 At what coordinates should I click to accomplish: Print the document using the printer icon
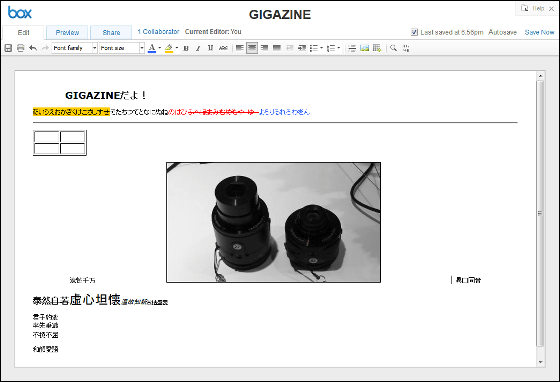click(x=21, y=48)
